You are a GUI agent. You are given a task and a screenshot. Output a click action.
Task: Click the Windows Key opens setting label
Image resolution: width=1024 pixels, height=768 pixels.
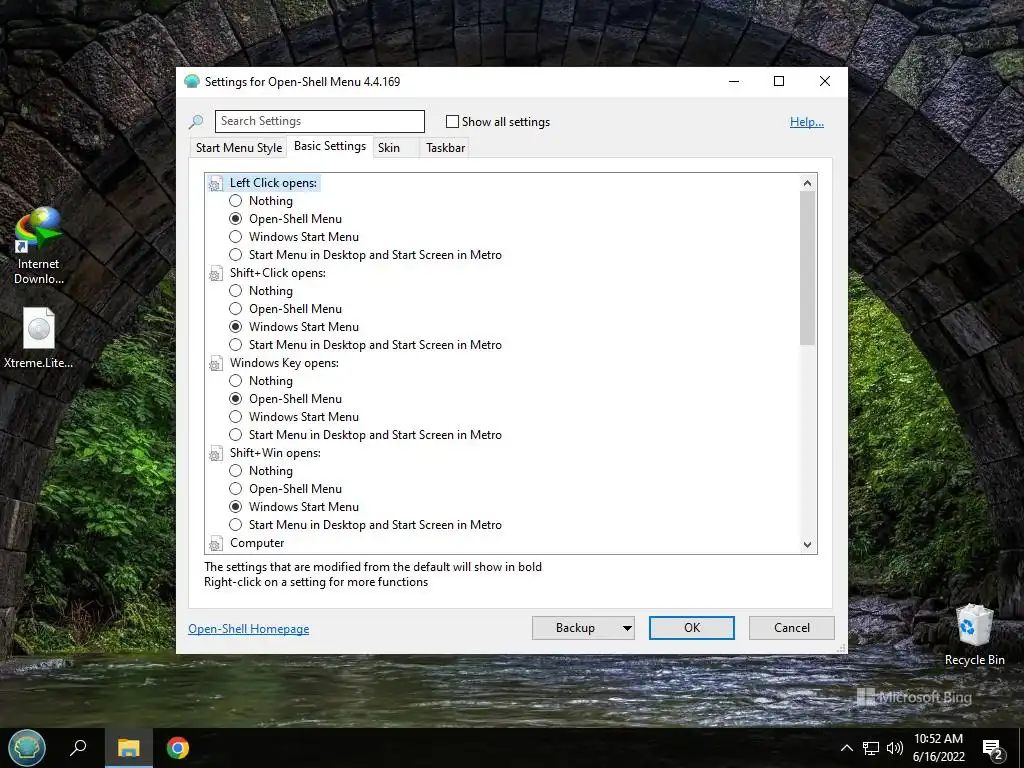tap(284, 363)
